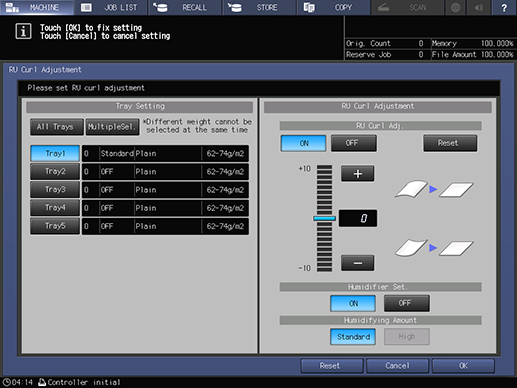Switch to the COPY tab
Viewport: 517px width, 388px height.
pyautogui.click(x=334, y=7)
